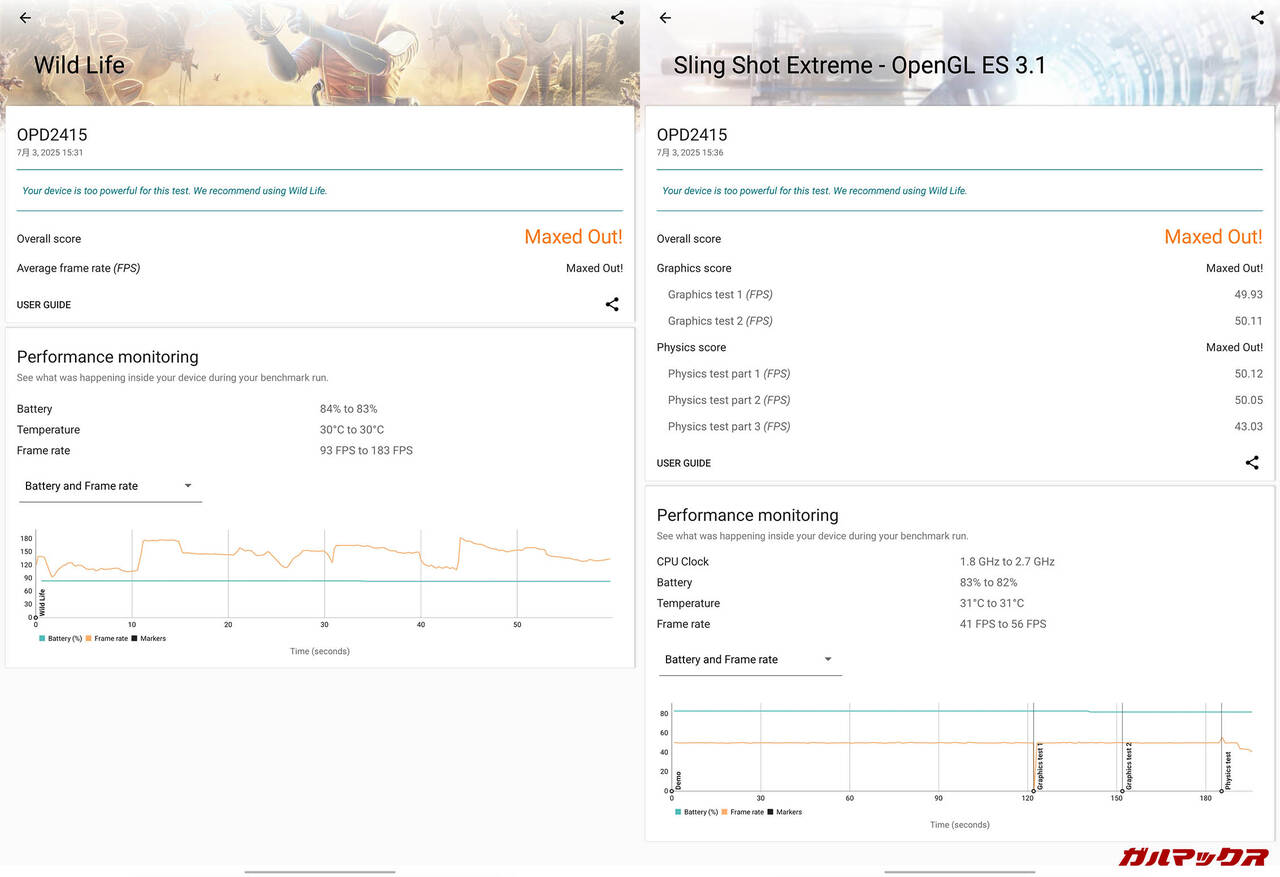Toggle Frame rate legend in Sling Shot chart

pyautogui.click(x=743, y=812)
